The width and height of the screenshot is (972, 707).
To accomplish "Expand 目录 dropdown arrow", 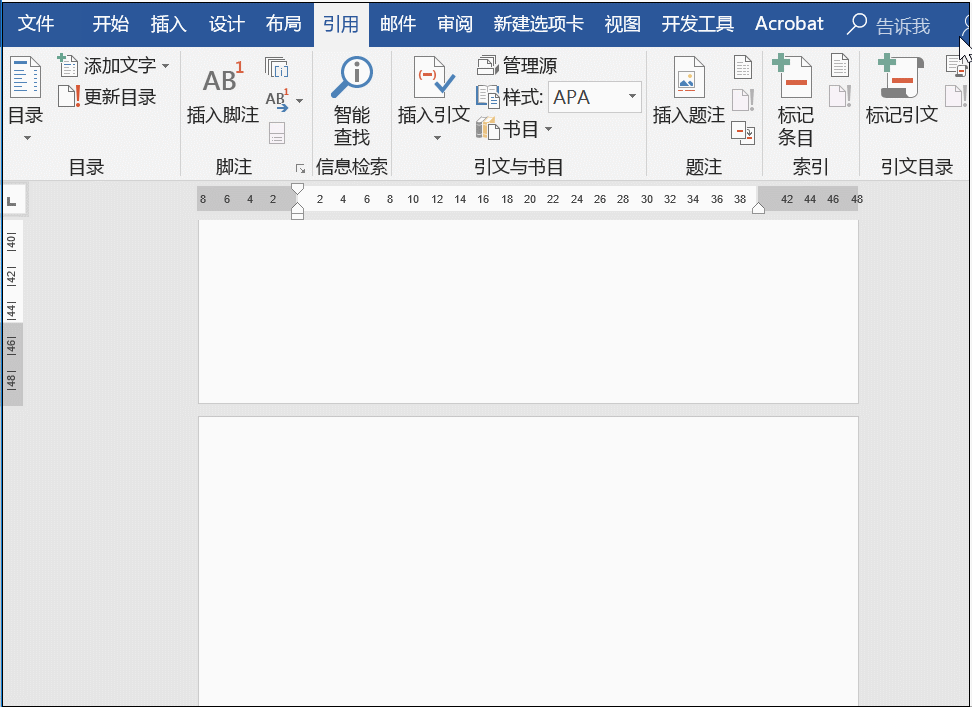I will (27, 138).
